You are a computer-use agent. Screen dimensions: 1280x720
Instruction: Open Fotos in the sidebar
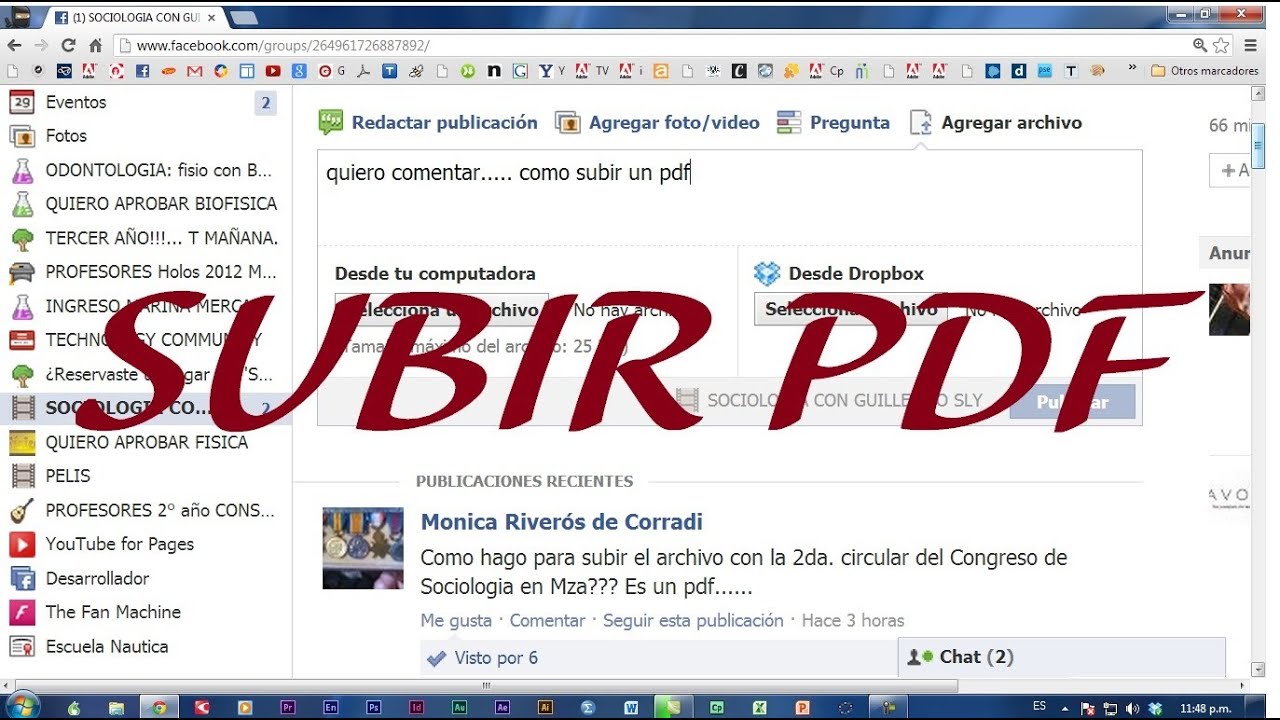coord(66,136)
